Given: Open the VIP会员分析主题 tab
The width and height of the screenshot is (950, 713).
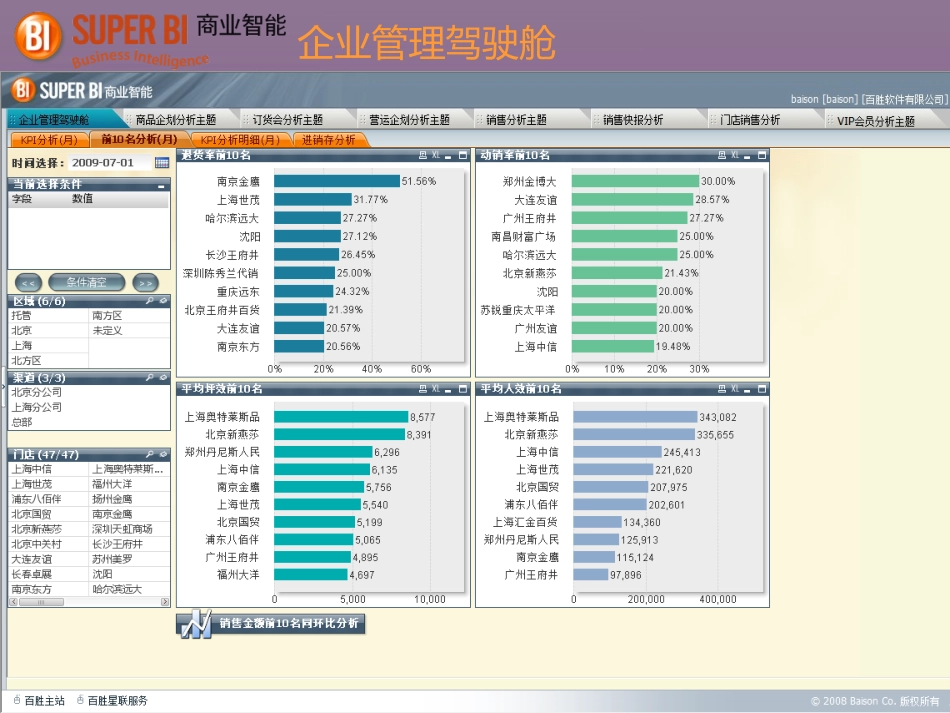Looking at the screenshot, I should (875, 121).
